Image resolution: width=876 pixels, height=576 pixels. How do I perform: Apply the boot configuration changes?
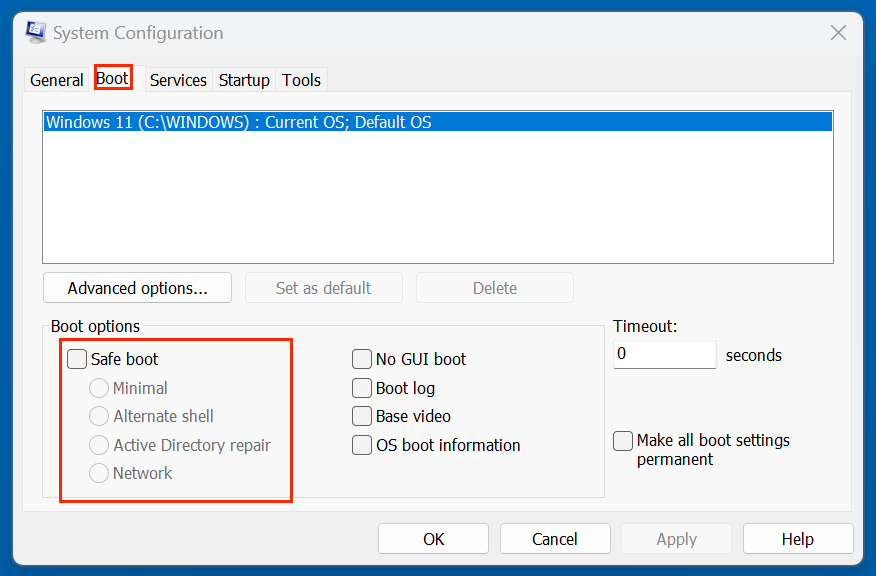pyautogui.click(x=676, y=538)
